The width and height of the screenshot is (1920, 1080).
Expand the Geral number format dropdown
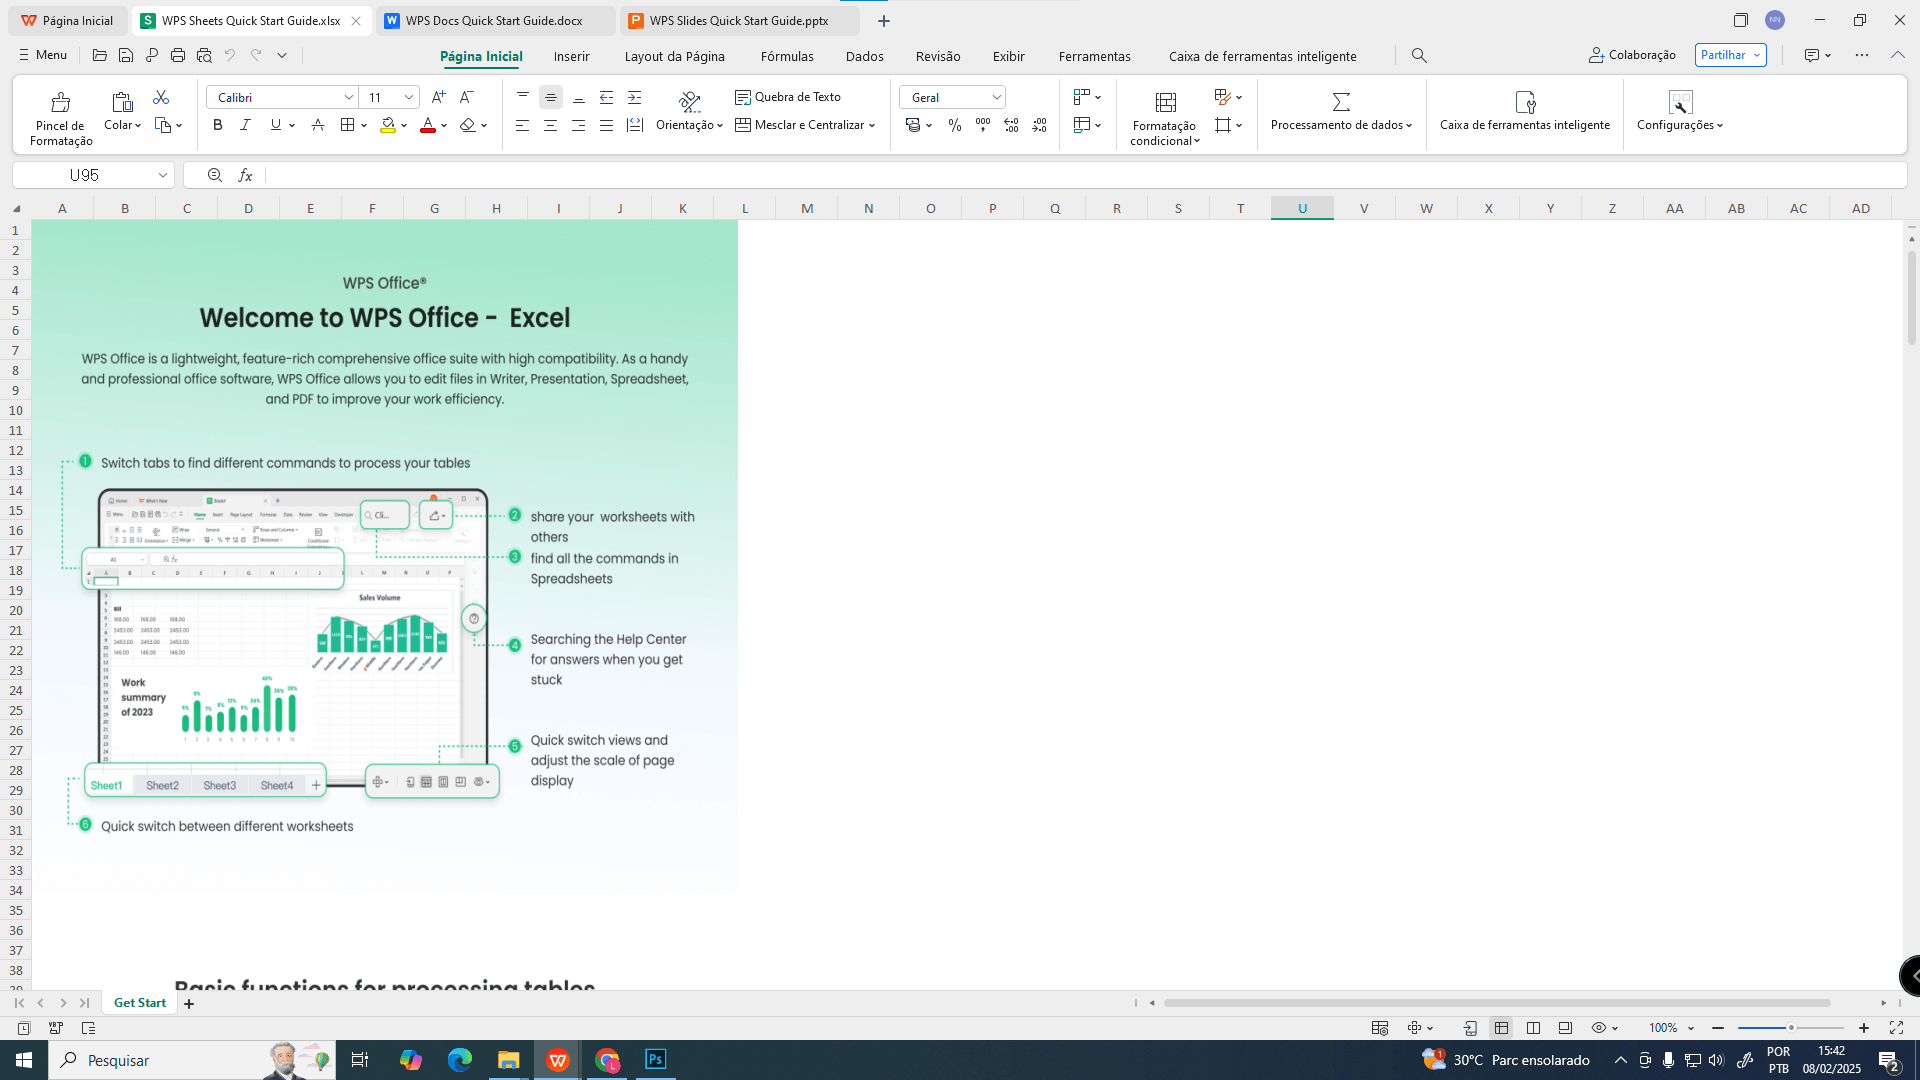[996, 97]
